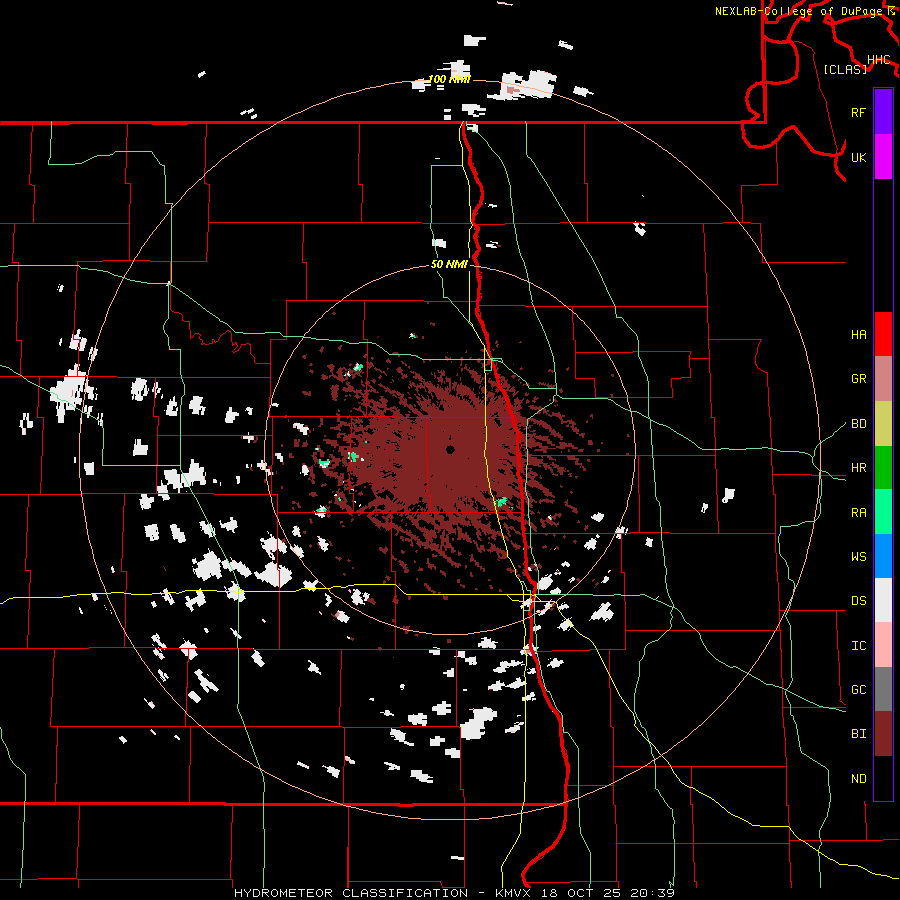The width and height of the screenshot is (900, 900).
Task: Pick the dark green HR legend swatch
Action: pos(883,468)
